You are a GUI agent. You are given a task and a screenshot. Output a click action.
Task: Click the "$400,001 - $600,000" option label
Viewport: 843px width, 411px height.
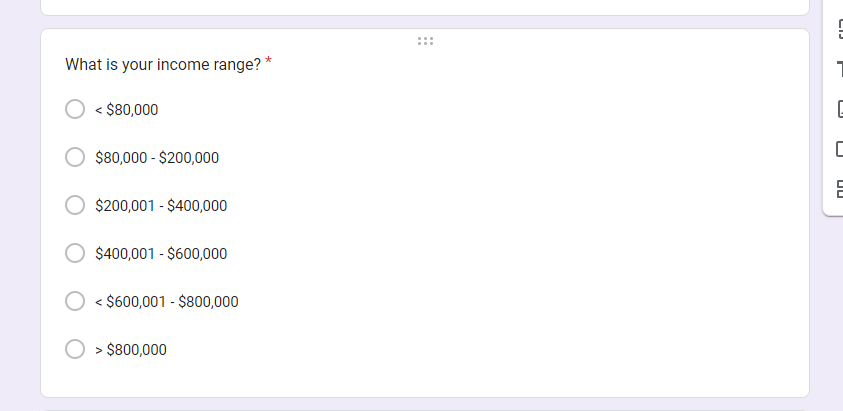click(x=161, y=253)
